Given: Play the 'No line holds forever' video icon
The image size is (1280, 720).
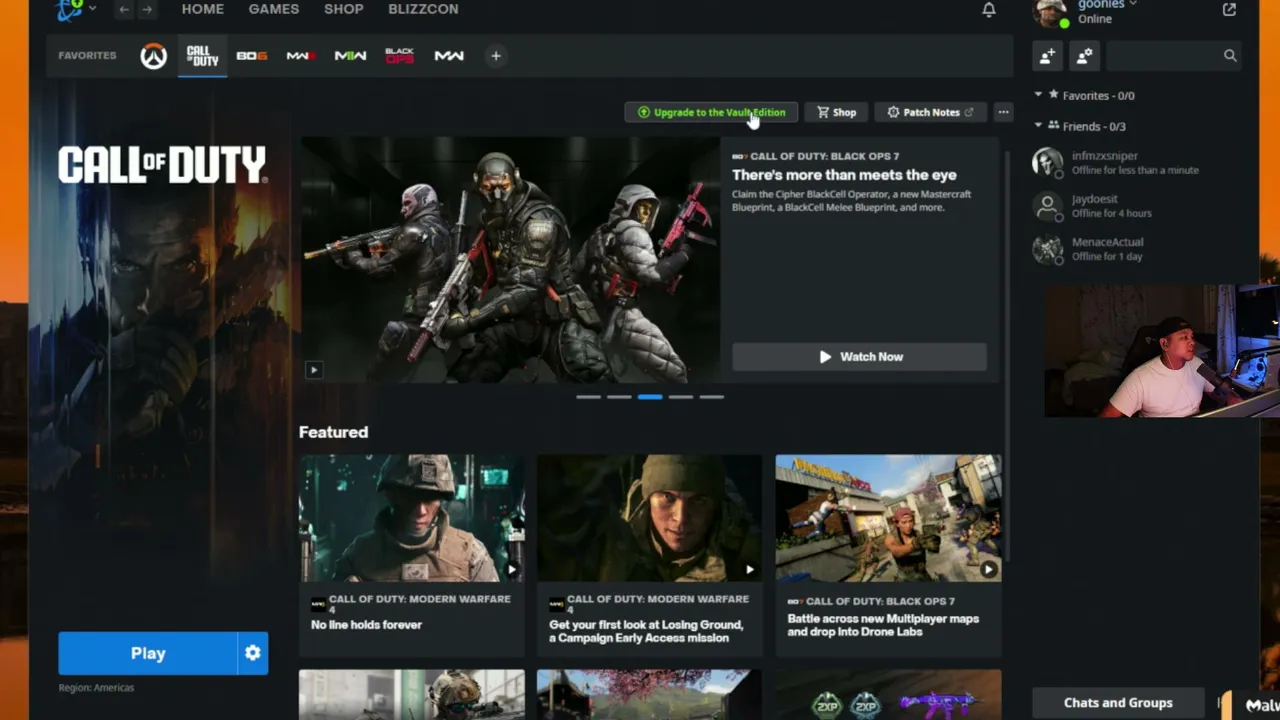Looking at the screenshot, I should click(x=511, y=570).
